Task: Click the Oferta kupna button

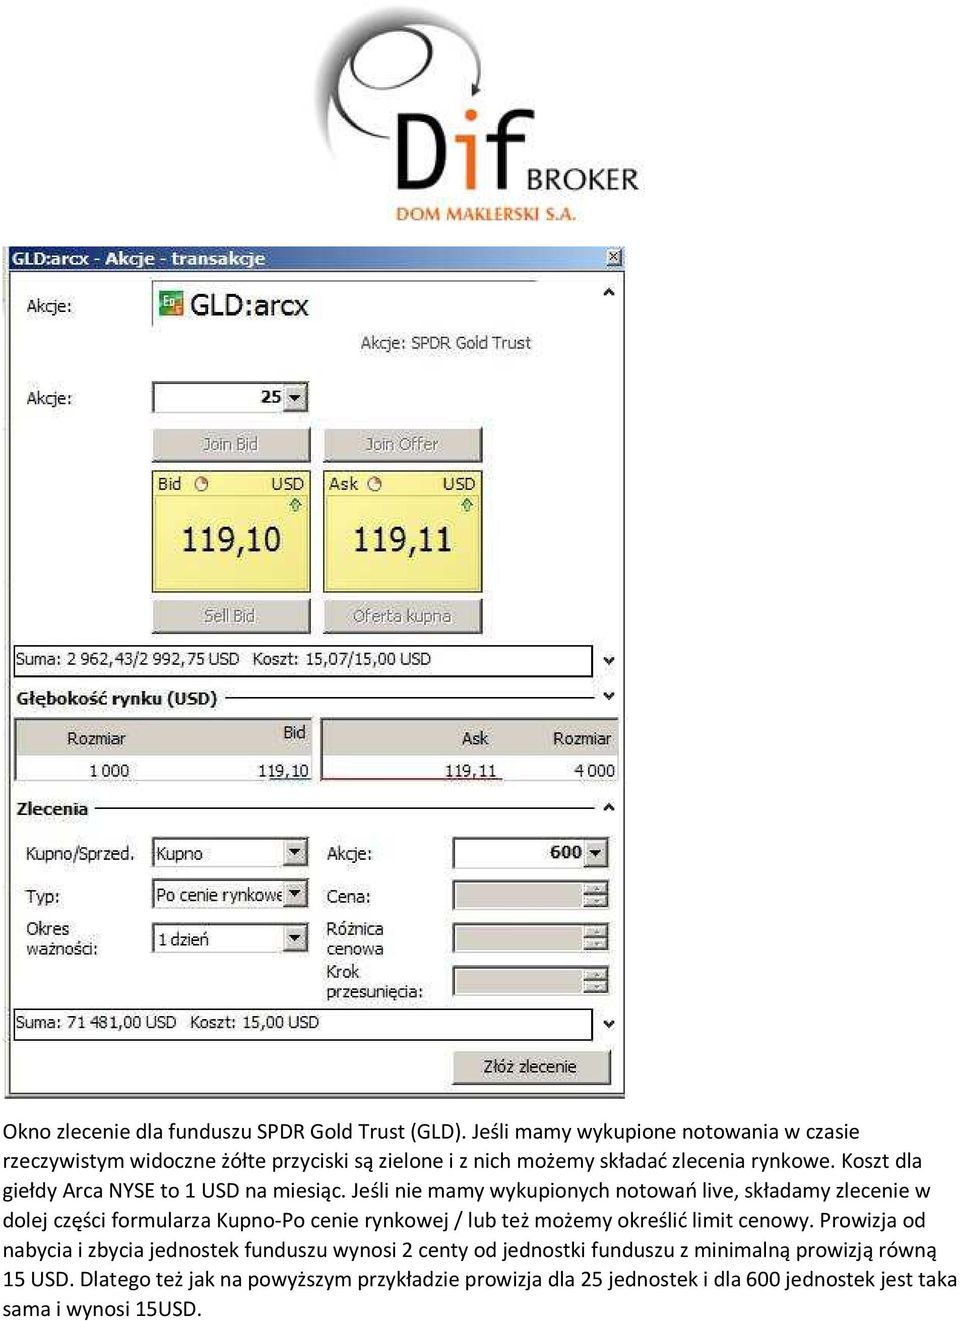Action: pyautogui.click(x=402, y=616)
